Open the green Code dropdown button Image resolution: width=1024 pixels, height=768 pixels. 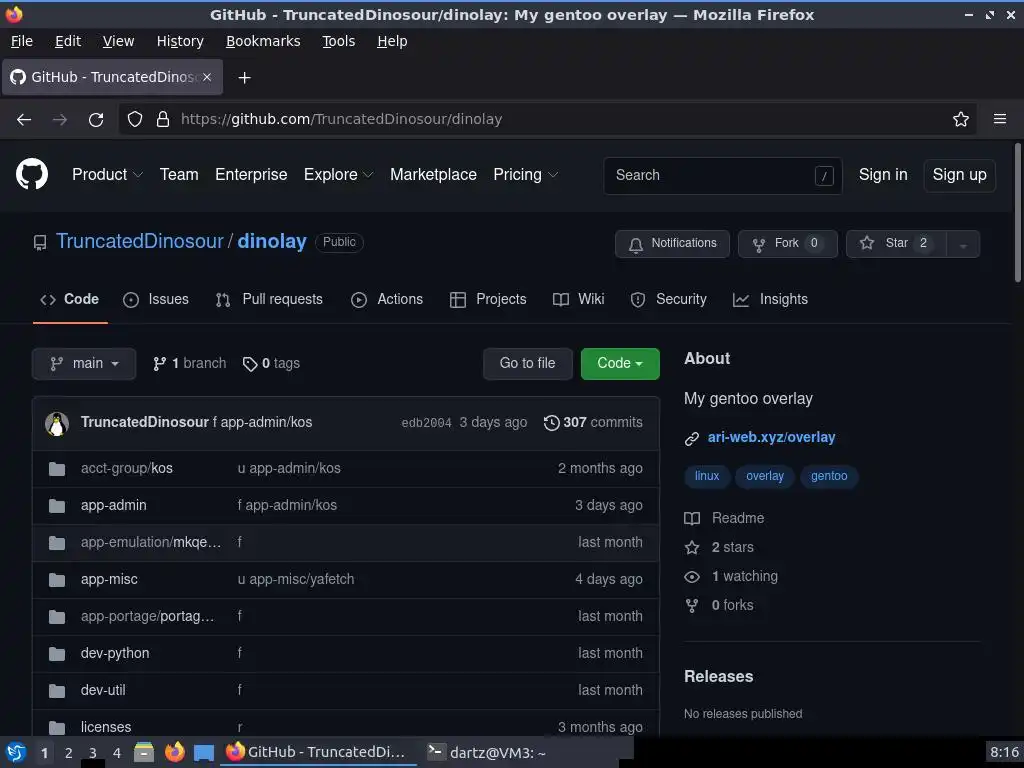click(620, 364)
